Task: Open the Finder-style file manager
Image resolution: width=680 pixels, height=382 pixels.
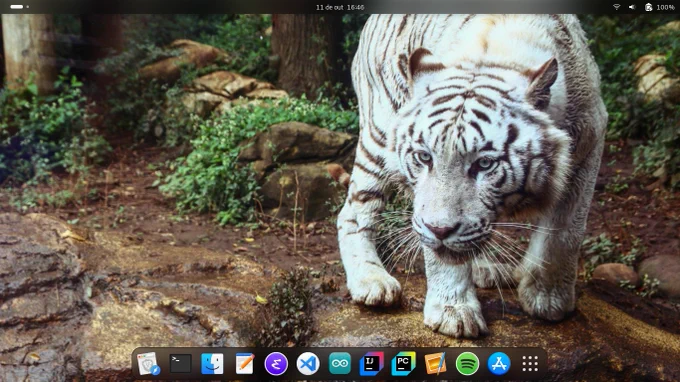Action: pyautogui.click(x=212, y=363)
